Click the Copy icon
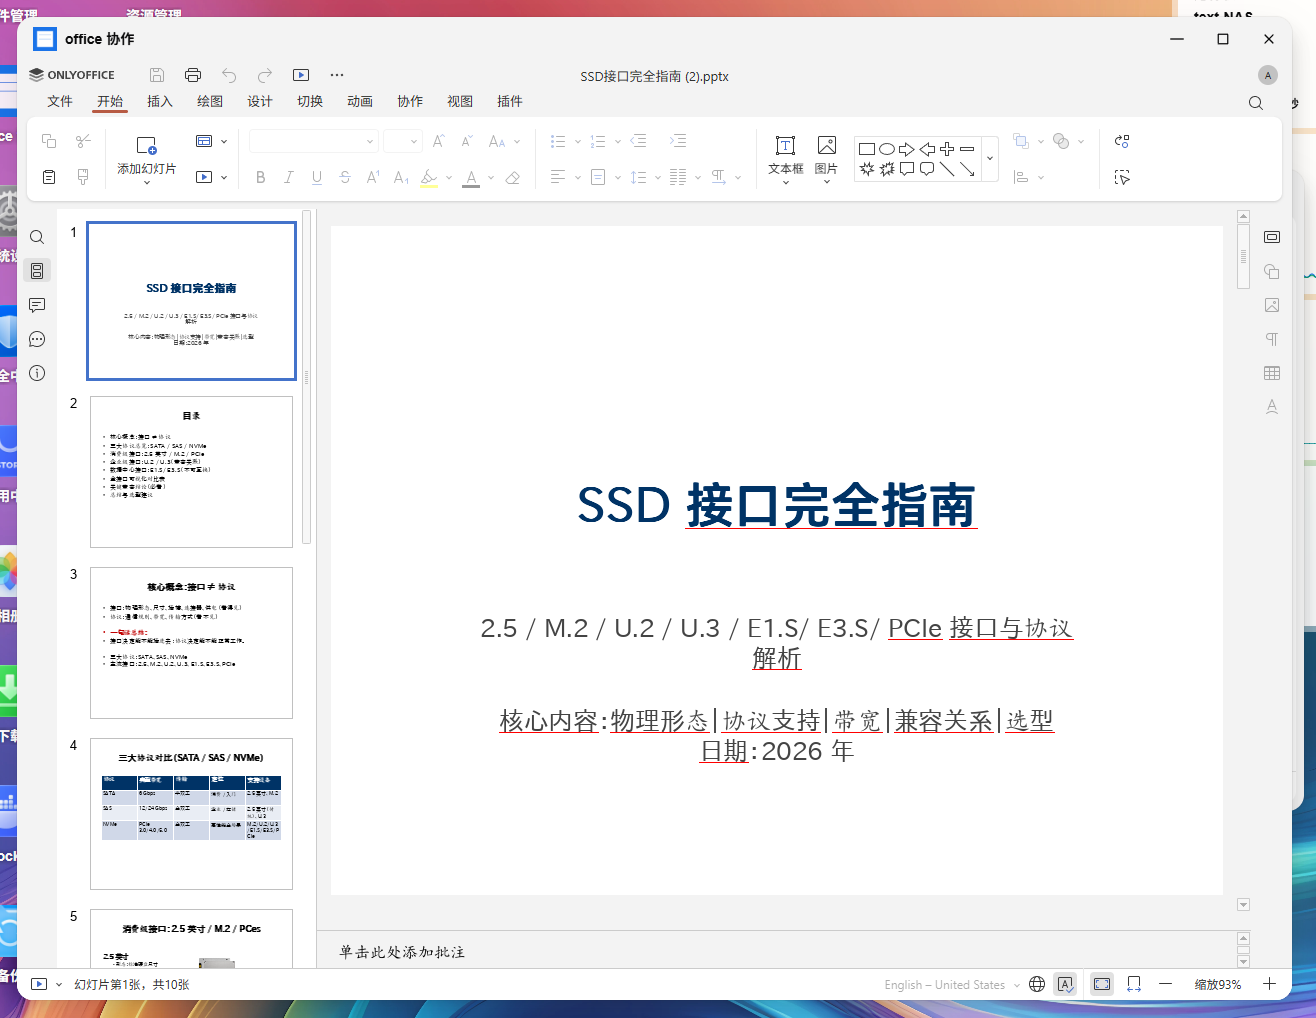The width and height of the screenshot is (1316, 1018). [49, 141]
